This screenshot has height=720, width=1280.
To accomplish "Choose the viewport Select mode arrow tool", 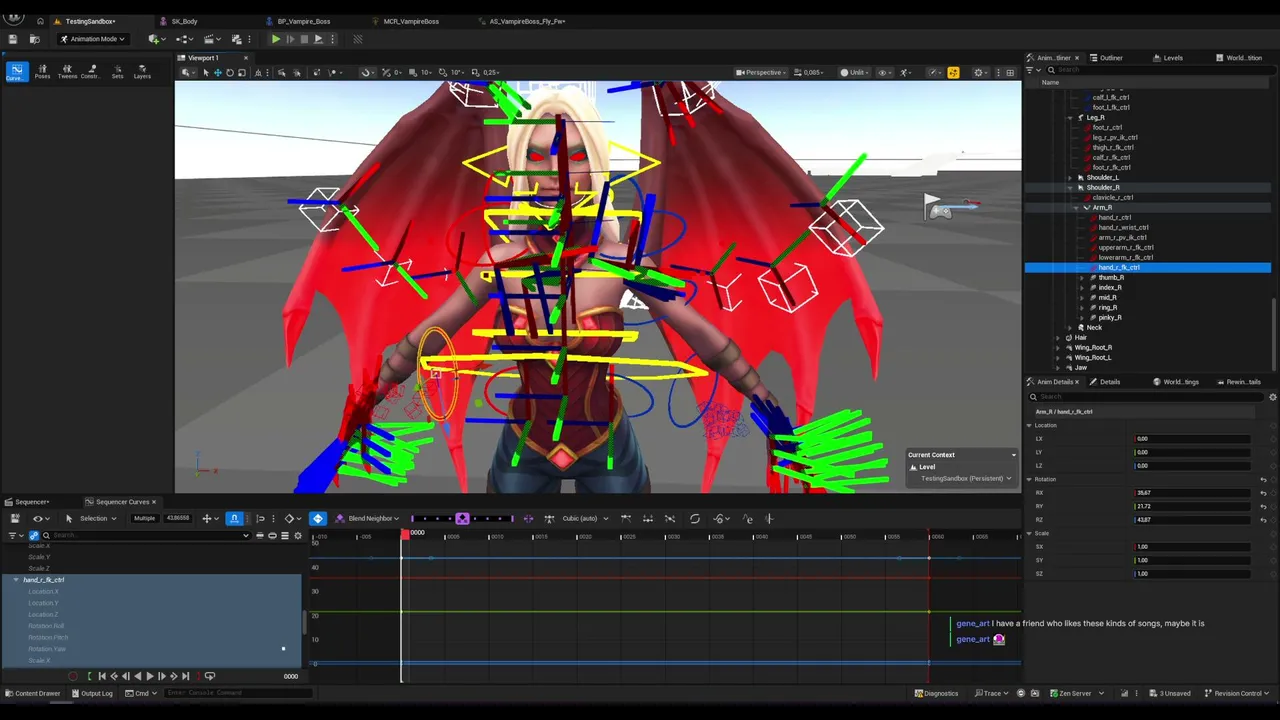I will click(205, 72).
